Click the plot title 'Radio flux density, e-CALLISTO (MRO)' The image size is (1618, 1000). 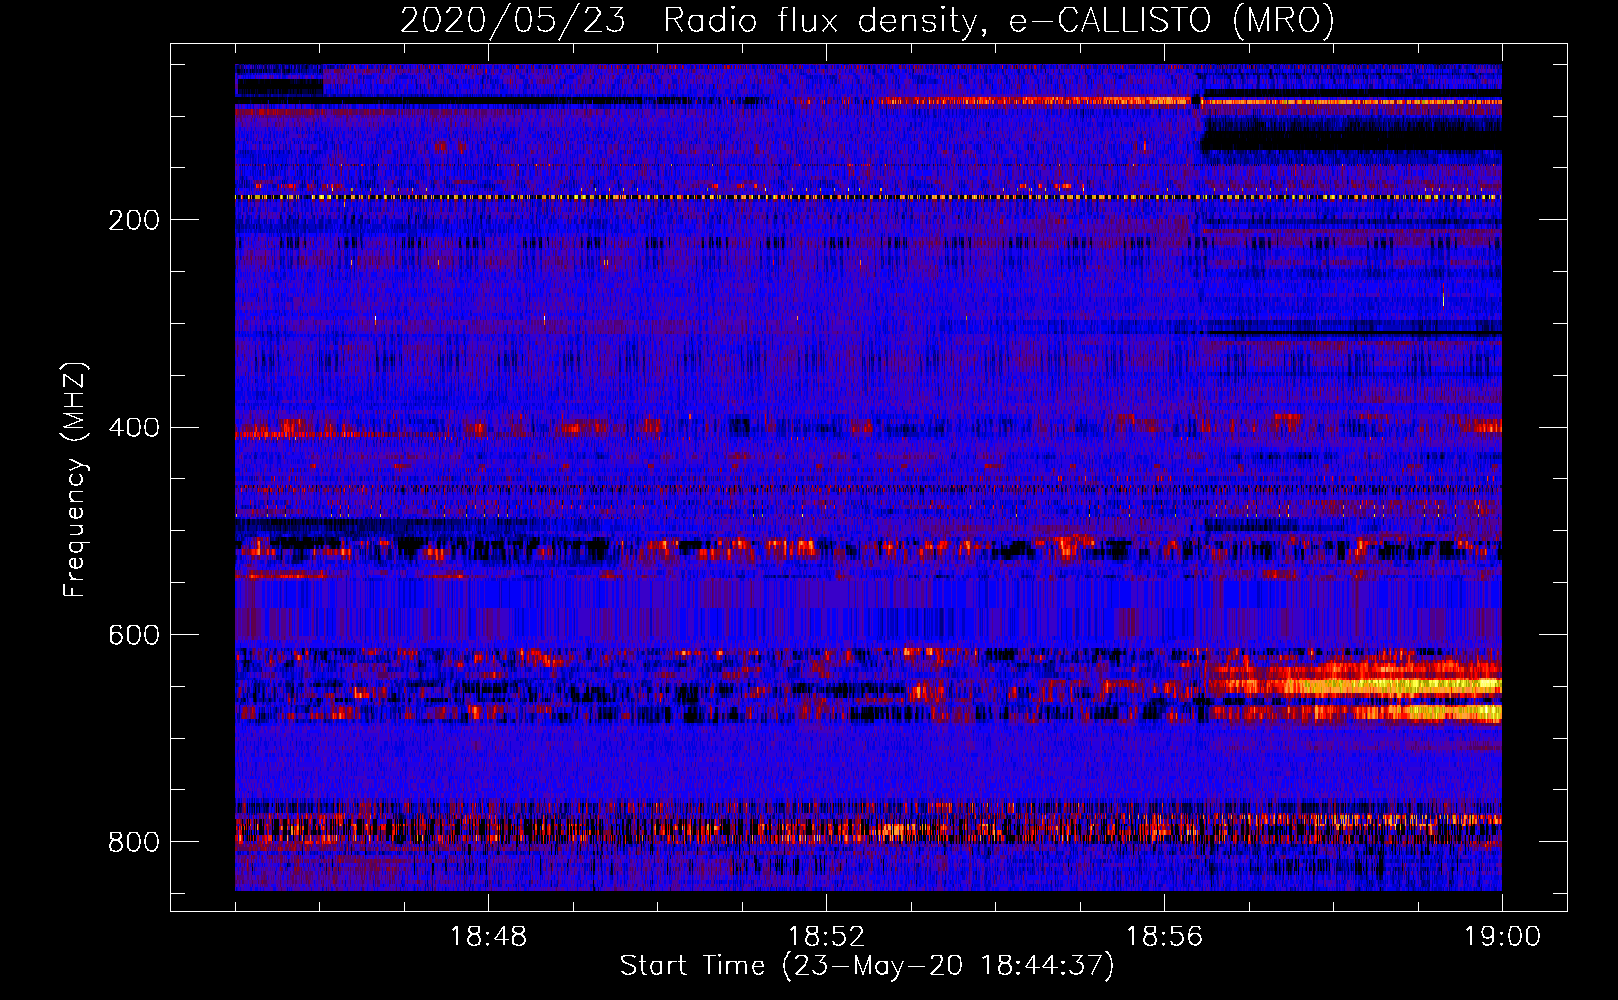[998, 20]
